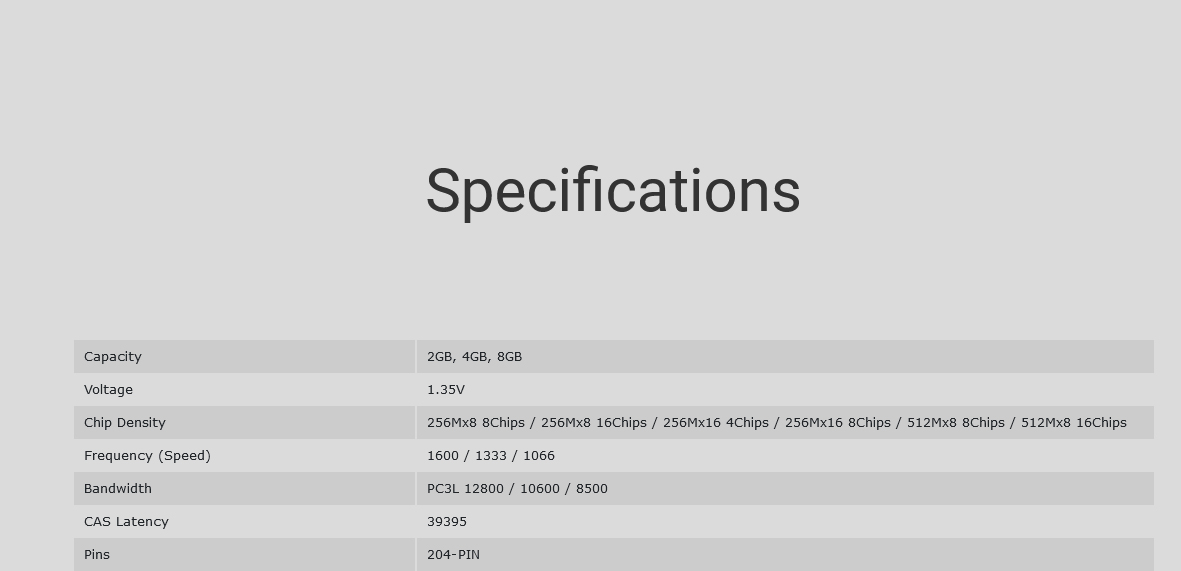
Task: Select the Pins row label
Action: click(x=97, y=554)
